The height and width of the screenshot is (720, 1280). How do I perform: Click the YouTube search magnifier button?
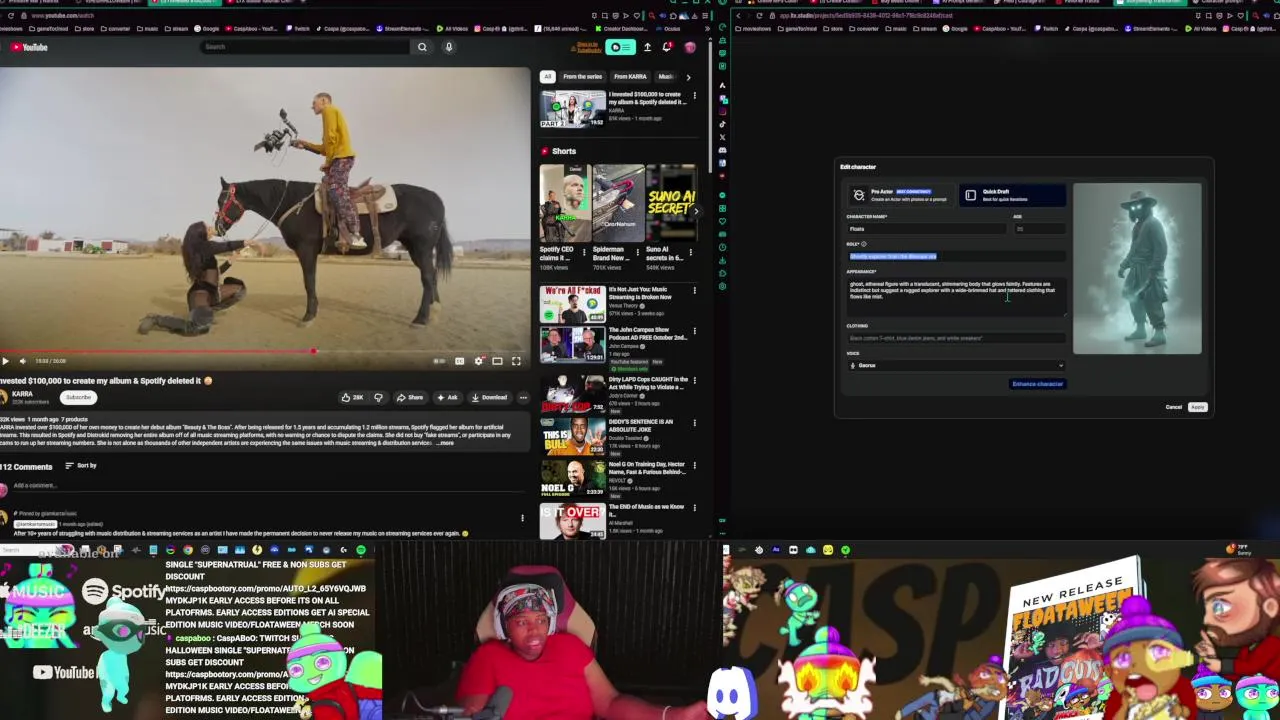coord(422,47)
